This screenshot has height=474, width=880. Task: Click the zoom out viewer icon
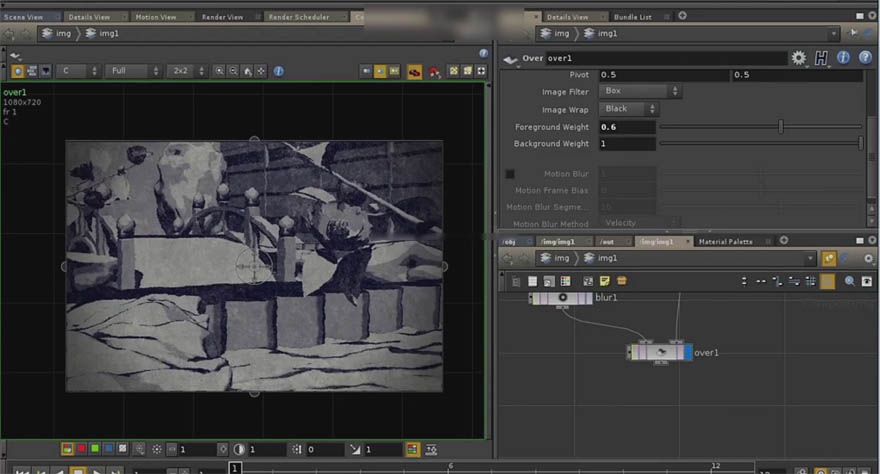[x=233, y=71]
